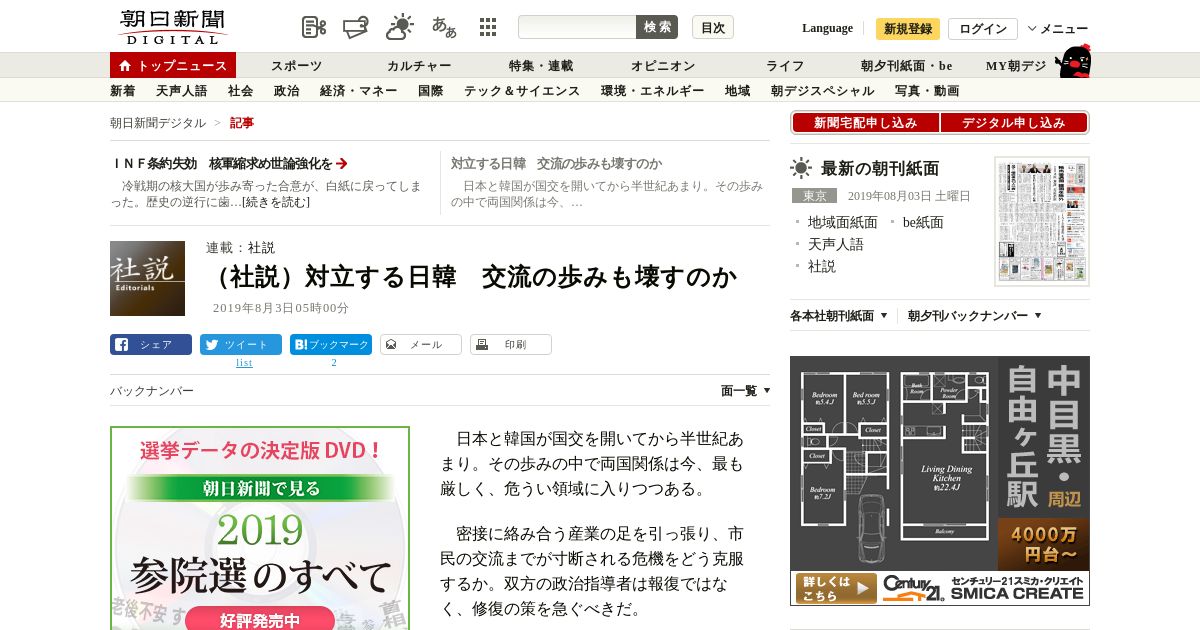Open the 対立する日韓 teaser headline

coord(556,163)
